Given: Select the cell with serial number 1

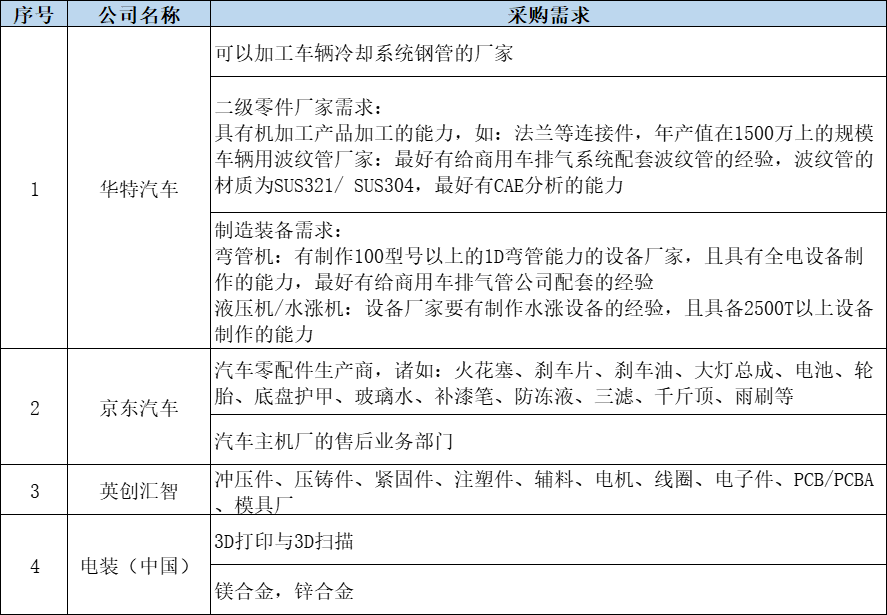Looking at the screenshot, I should coord(34,188).
